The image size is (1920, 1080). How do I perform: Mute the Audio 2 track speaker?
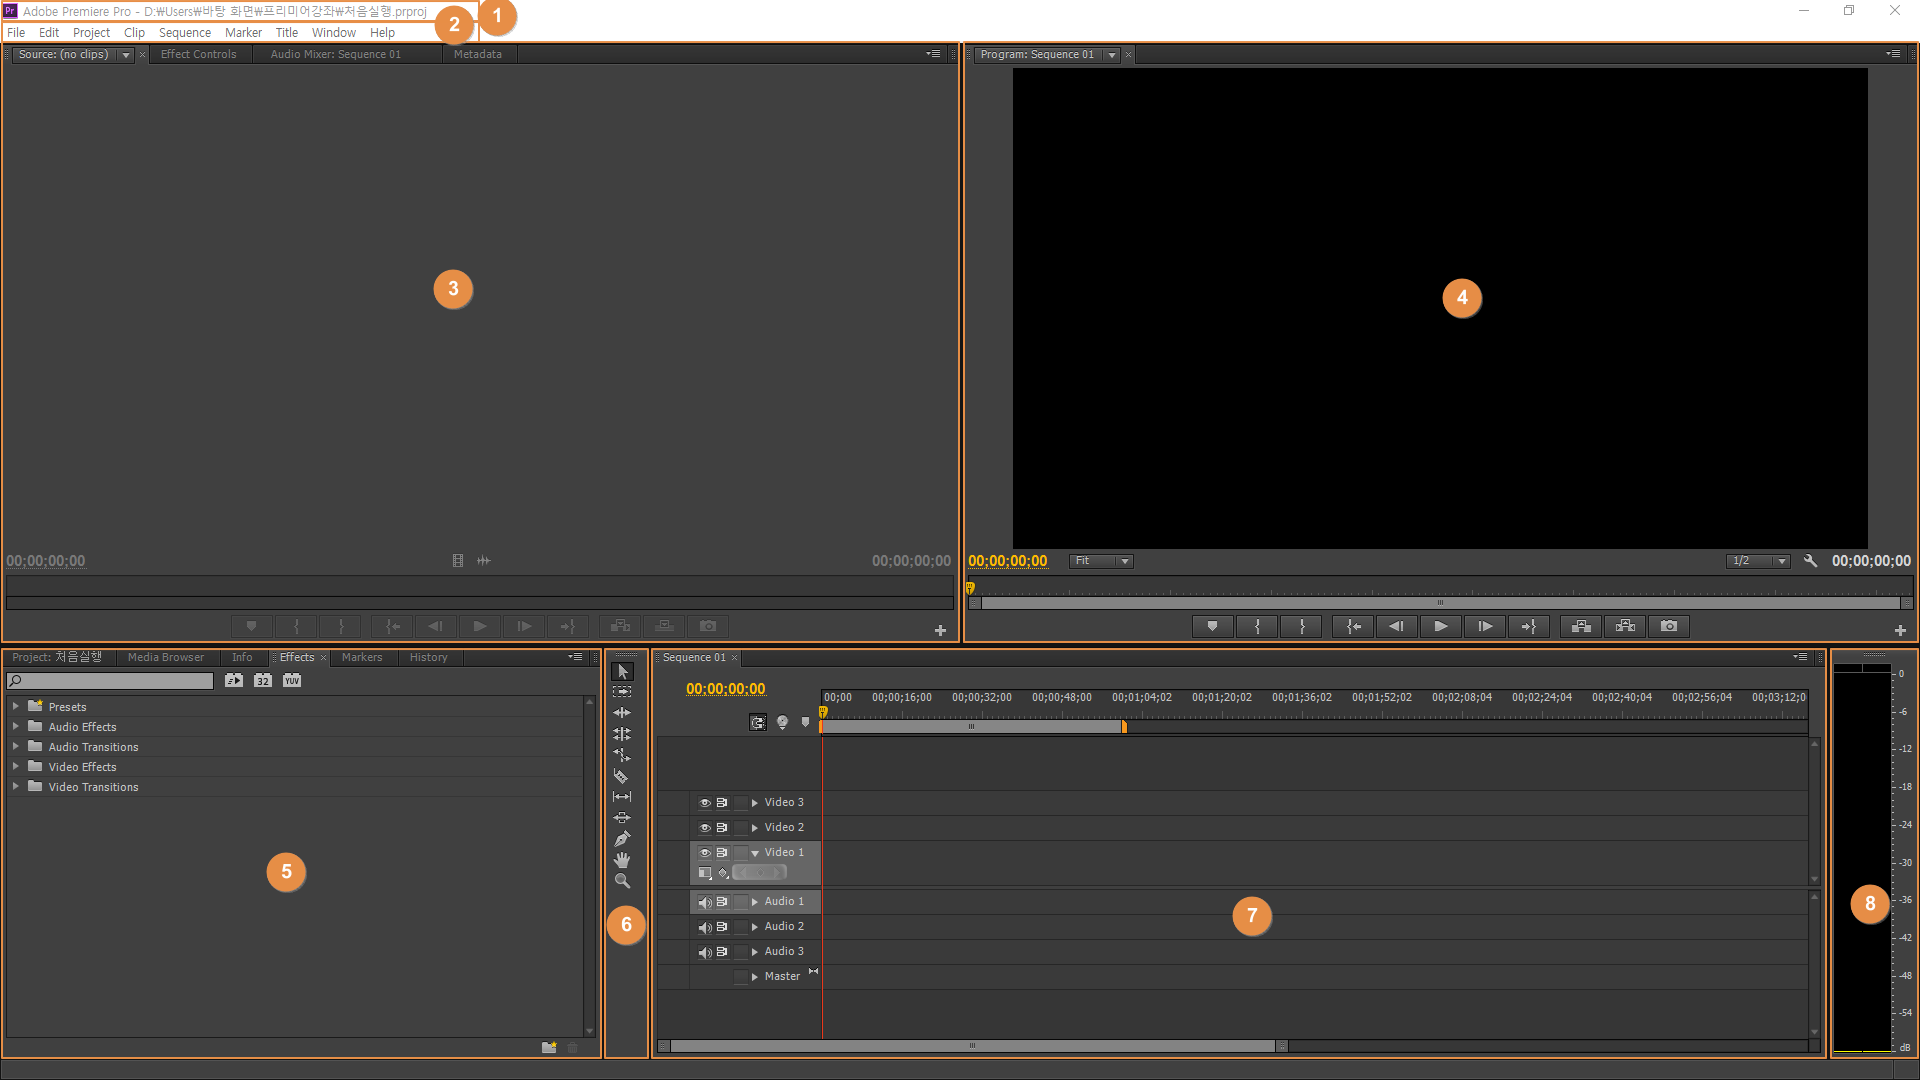704,927
